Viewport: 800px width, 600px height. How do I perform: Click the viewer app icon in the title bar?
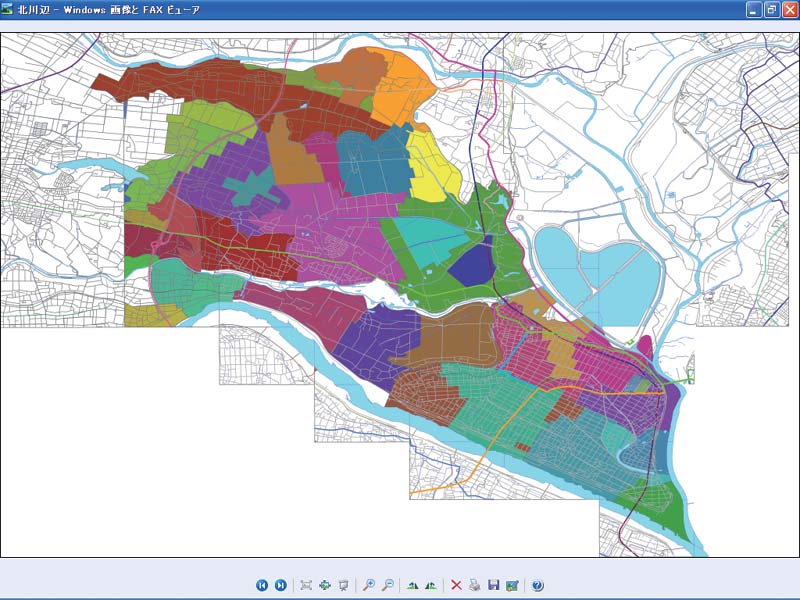point(7,9)
